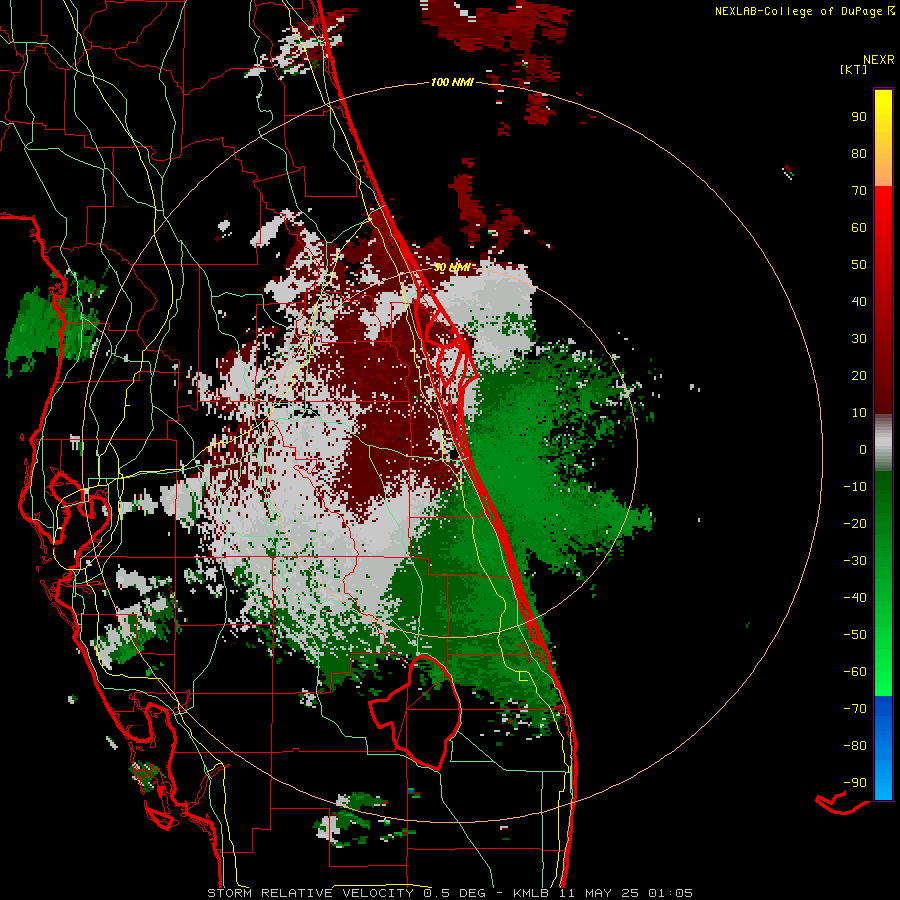Click the STORM RELATIVE VELOCITY caption text
This screenshot has width=900, height=900.
pos(310,893)
